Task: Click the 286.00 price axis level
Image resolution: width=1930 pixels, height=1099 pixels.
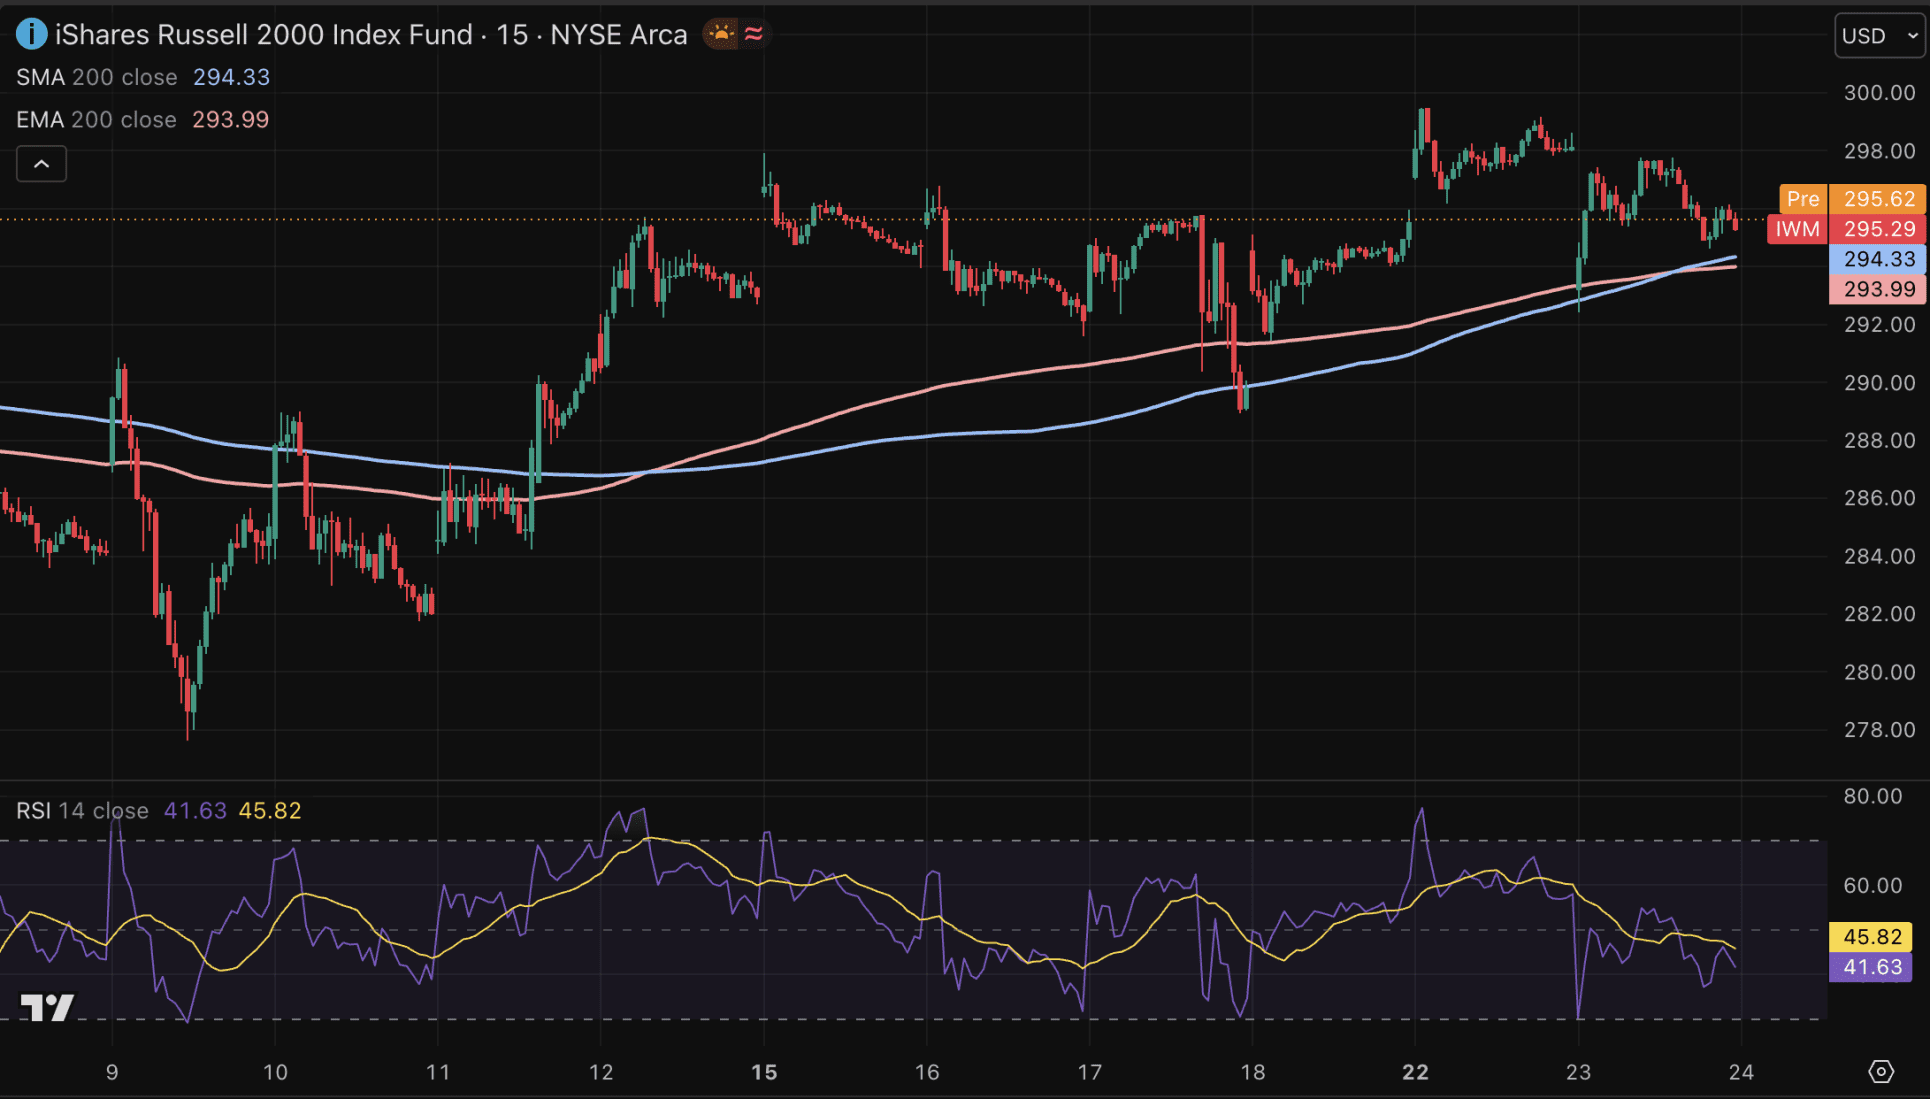Action: pos(1880,498)
